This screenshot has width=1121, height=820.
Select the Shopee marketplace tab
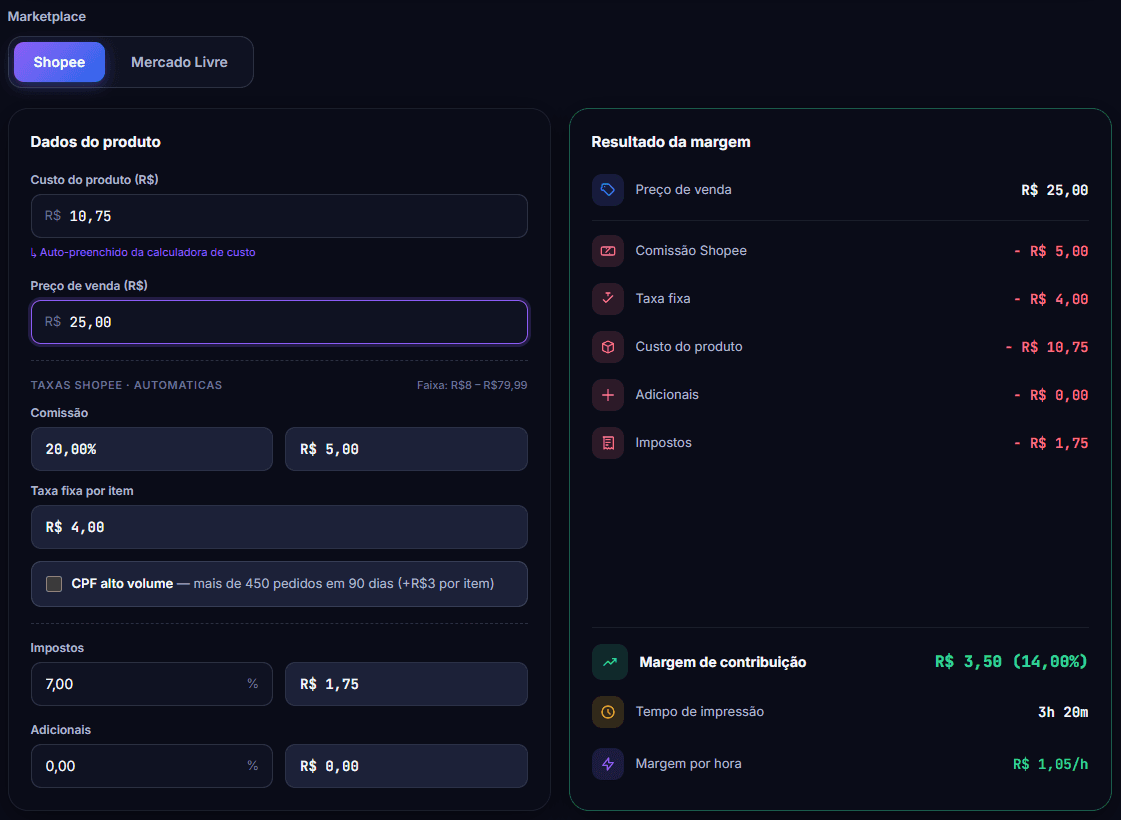(59, 62)
